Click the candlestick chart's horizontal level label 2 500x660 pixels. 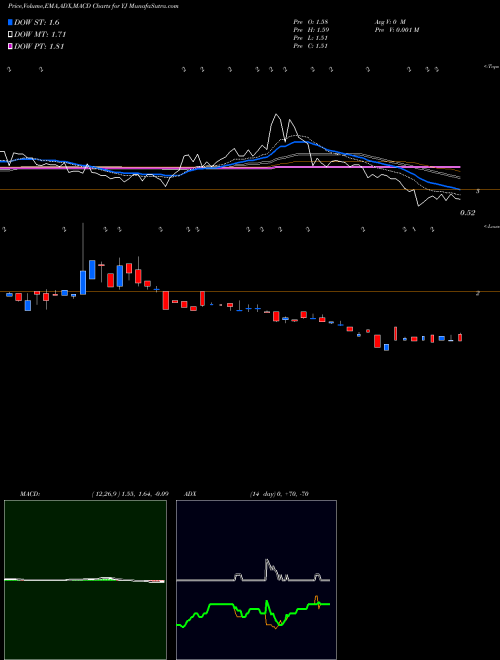[477, 293]
